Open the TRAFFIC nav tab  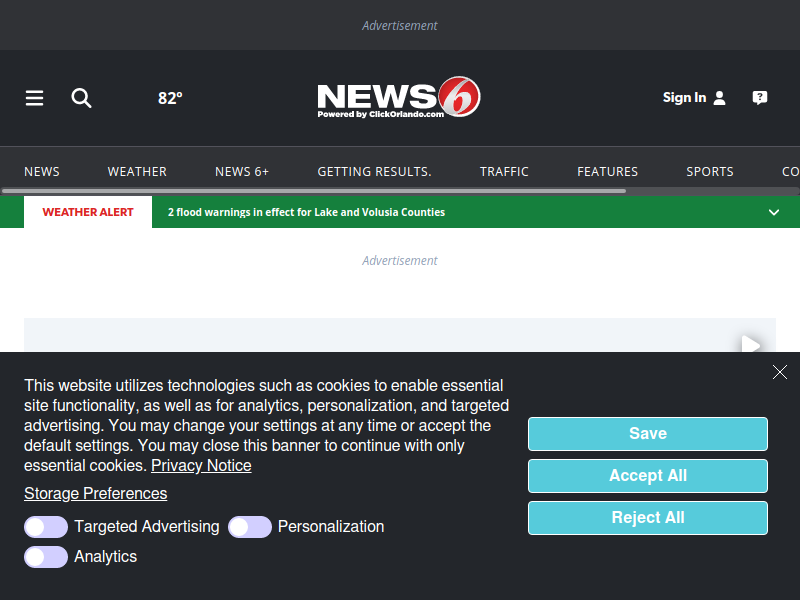click(504, 171)
